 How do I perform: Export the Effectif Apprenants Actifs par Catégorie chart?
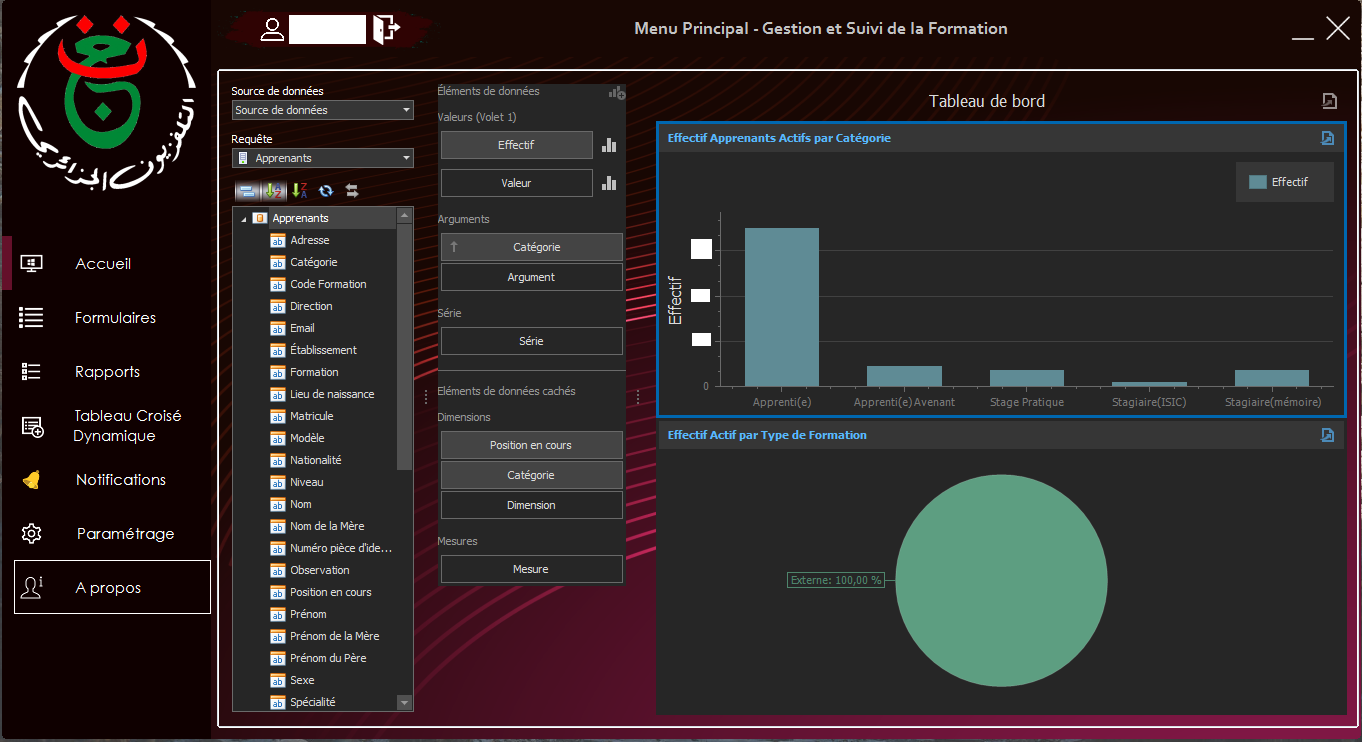[x=1327, y=138]
